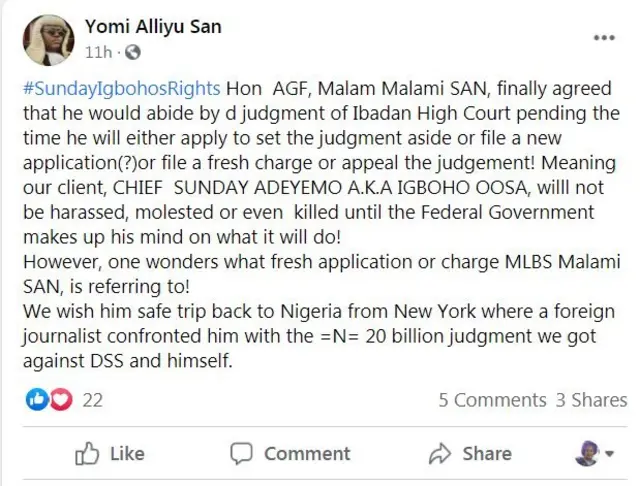Click the thumbs-up icon beside Like
640x486 pixels.
pyautogui.click(x=89, y=453)
